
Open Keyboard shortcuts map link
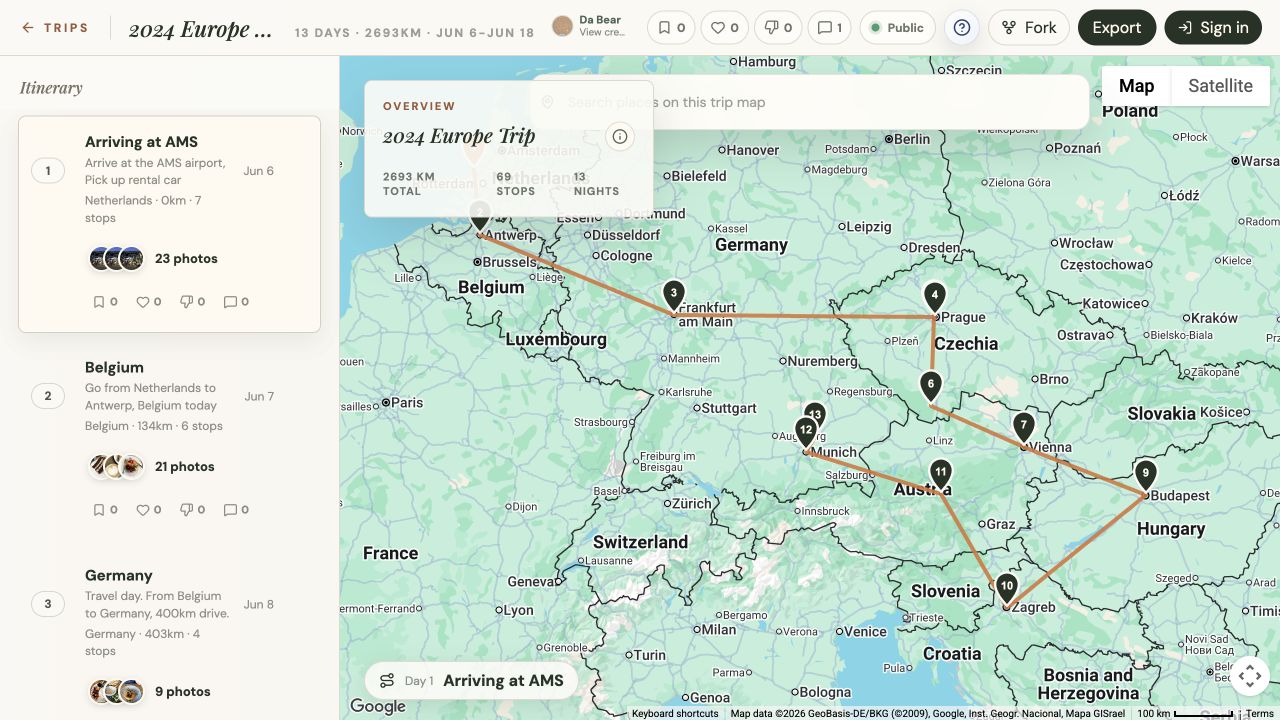tap(675, 714)
